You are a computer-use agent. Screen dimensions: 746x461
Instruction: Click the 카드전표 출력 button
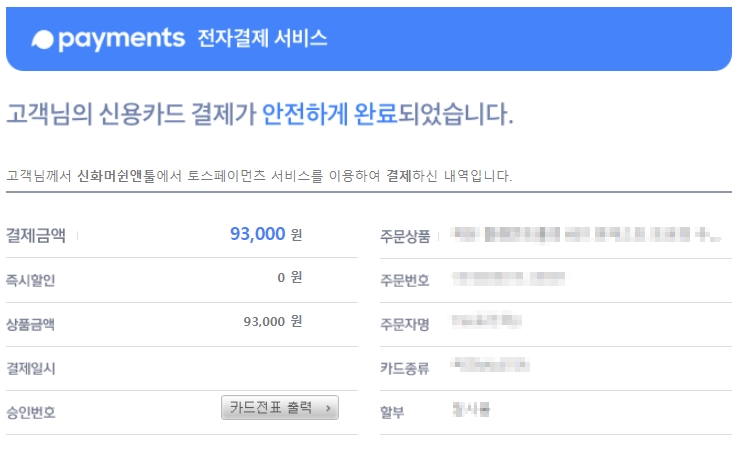[280, 407]
